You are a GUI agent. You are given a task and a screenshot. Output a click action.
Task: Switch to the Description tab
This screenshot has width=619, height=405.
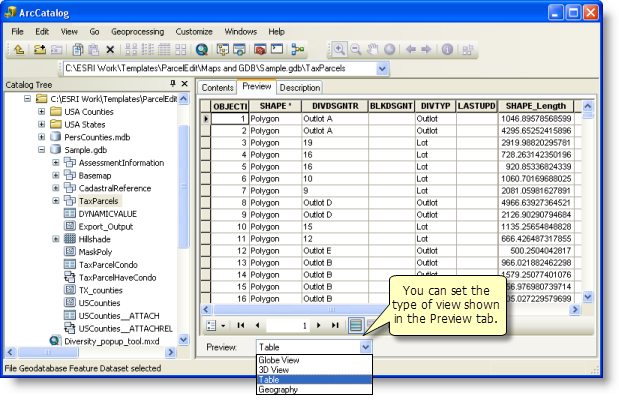point(300,88)
